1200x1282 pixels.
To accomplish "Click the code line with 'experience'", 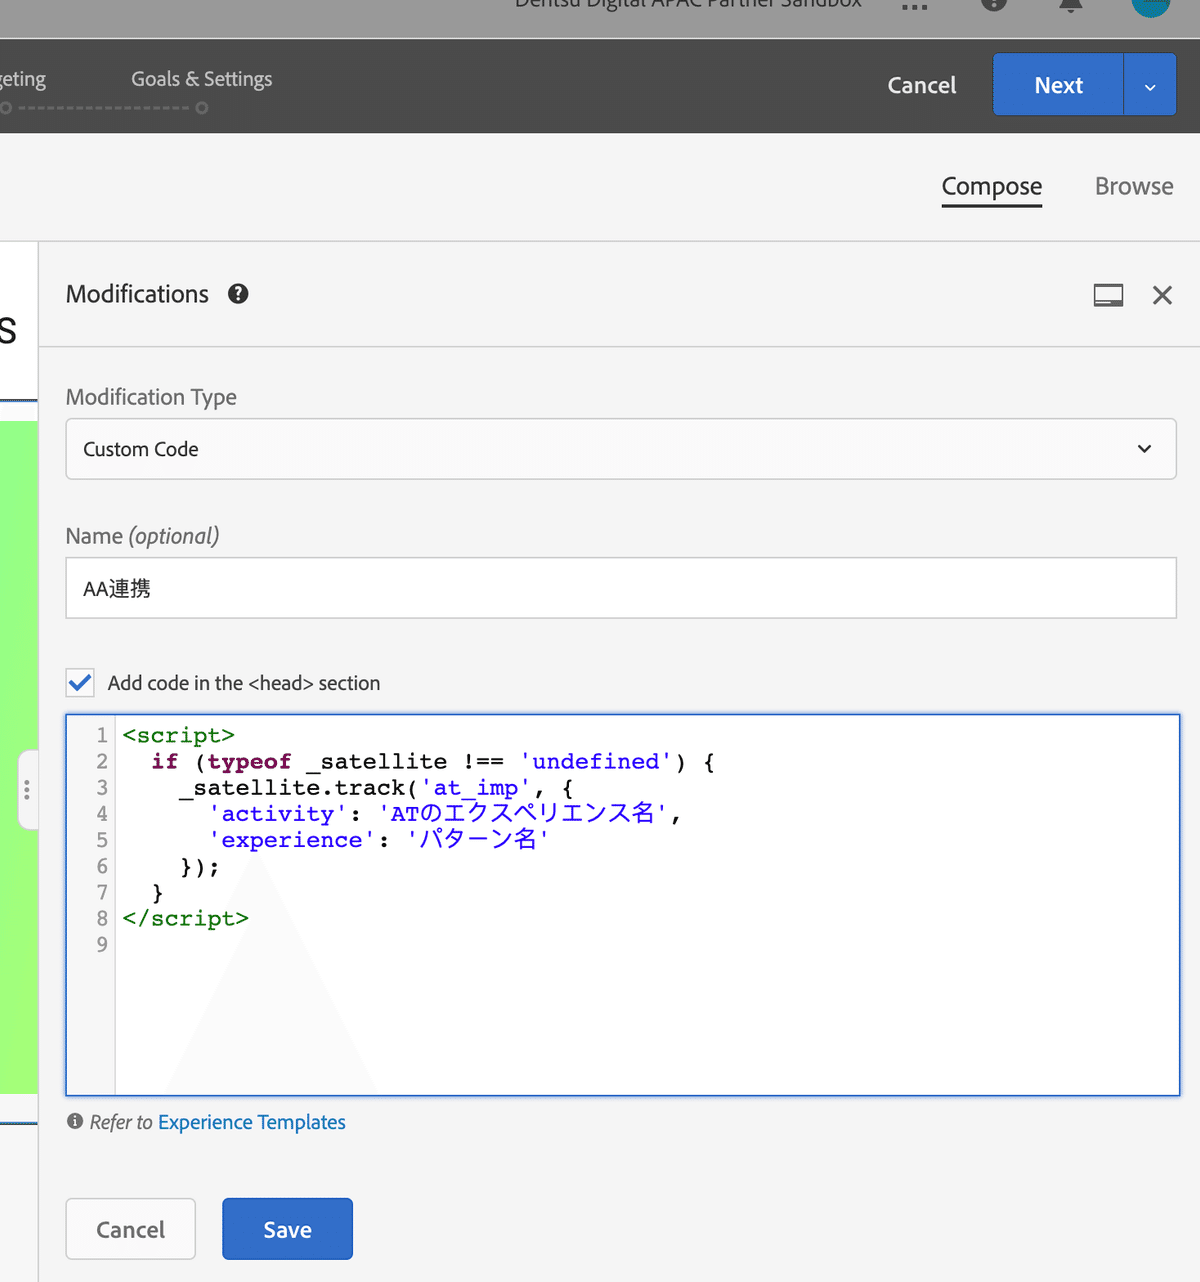I will [379, 840].
